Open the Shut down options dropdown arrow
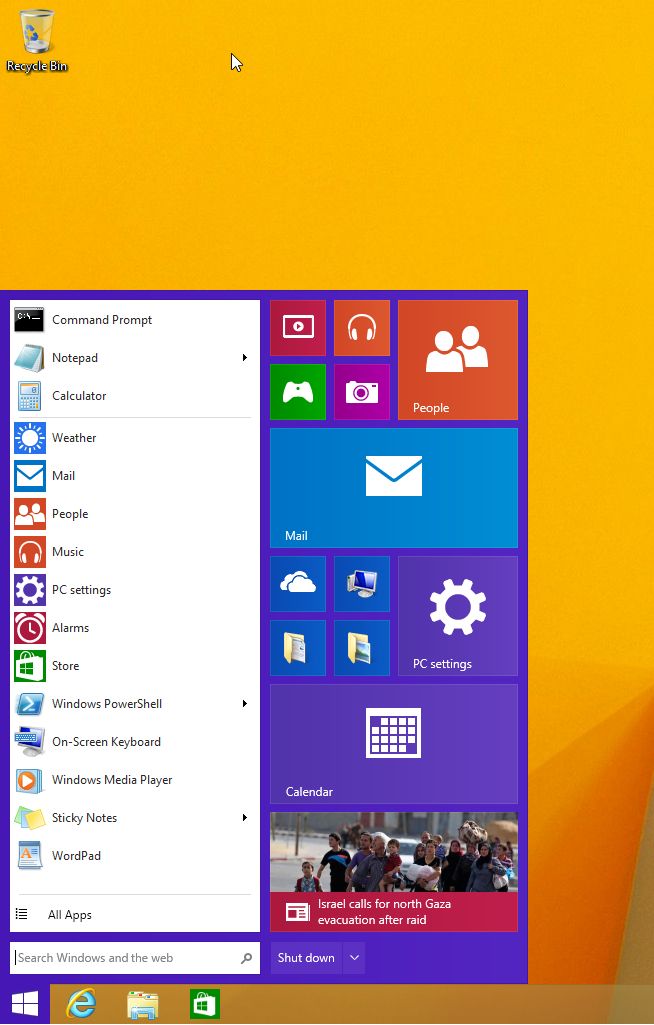This screenshot has height=1025, width=654. click(354, 958)
